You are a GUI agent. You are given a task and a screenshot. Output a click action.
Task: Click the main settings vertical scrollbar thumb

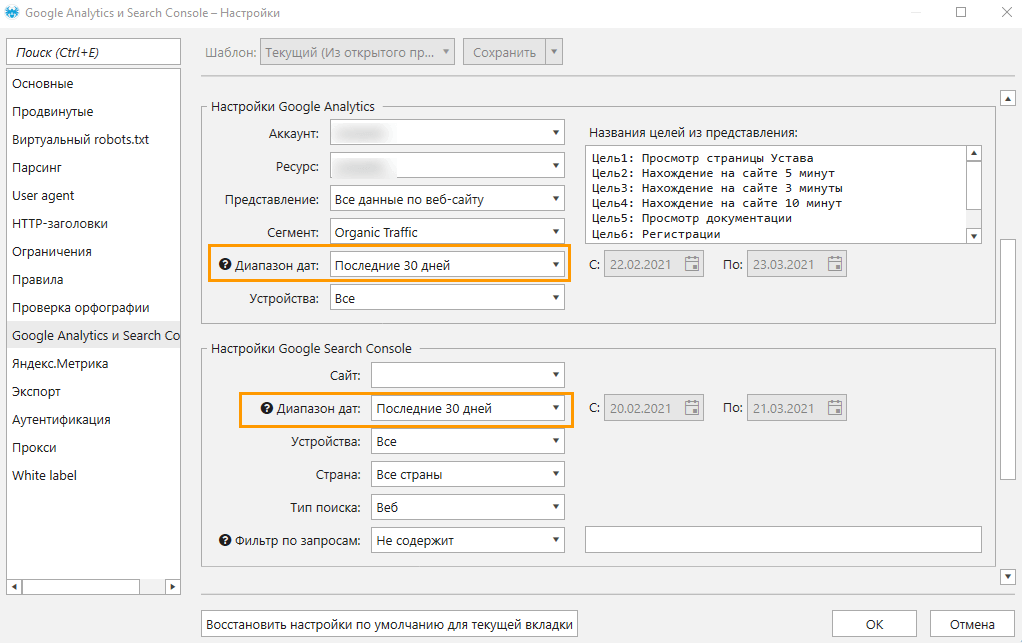1008,360
